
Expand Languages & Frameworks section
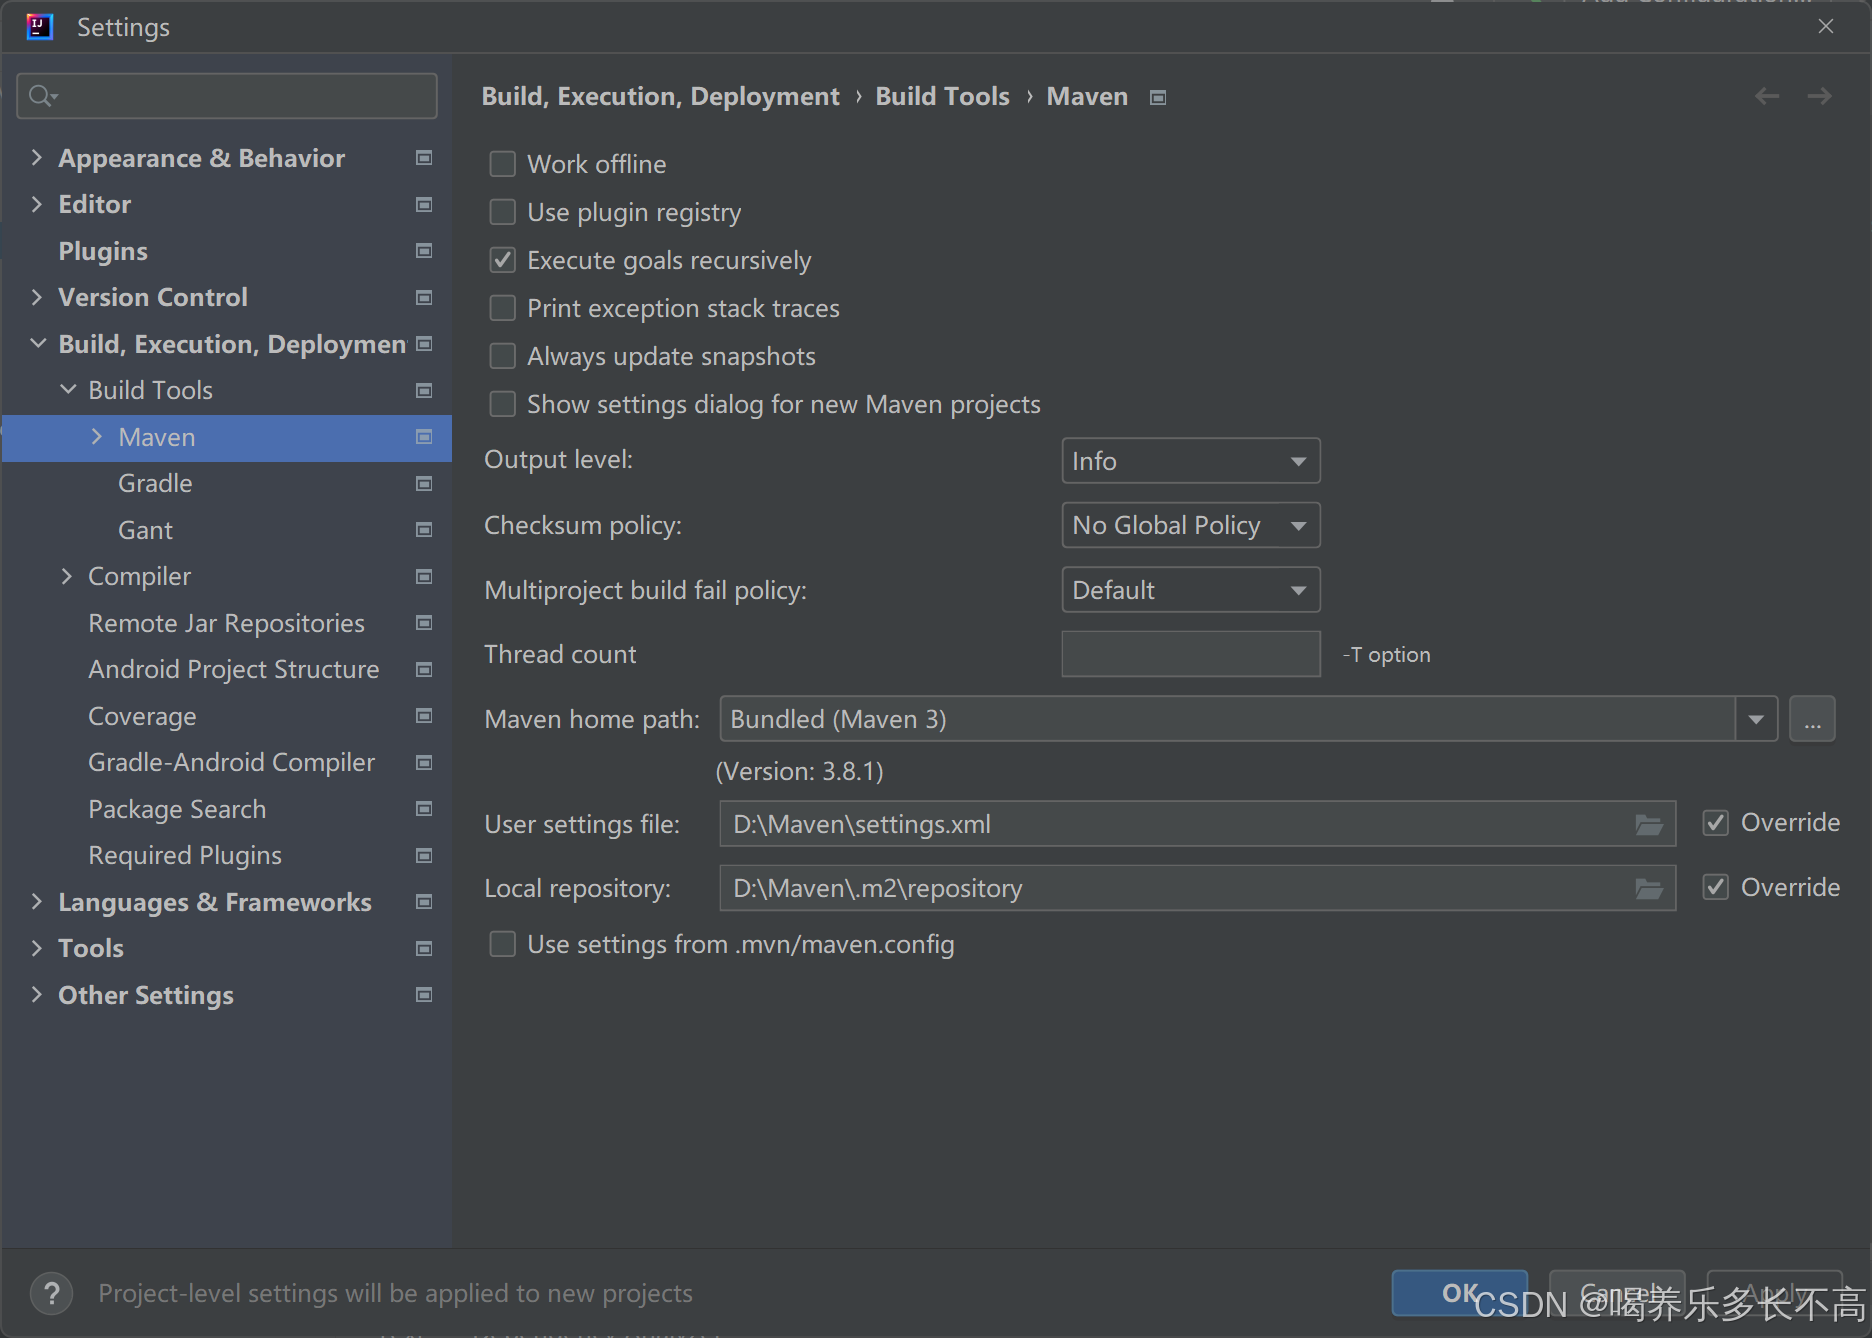37,902
